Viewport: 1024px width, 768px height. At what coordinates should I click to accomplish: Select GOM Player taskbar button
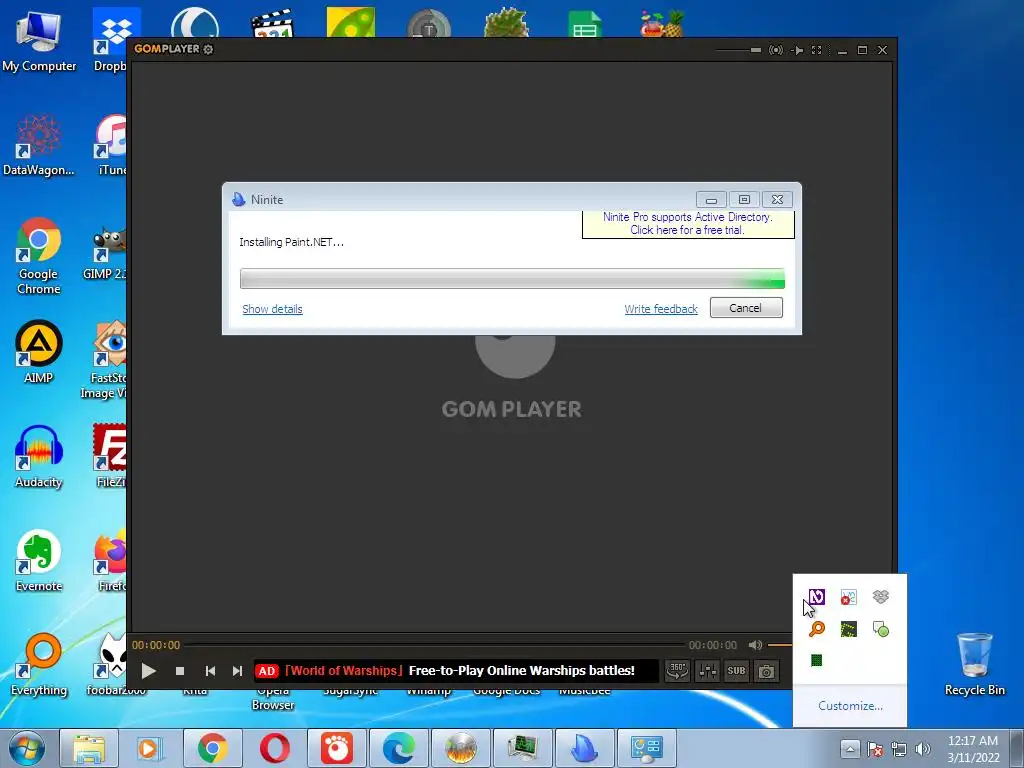coord(337,748)
